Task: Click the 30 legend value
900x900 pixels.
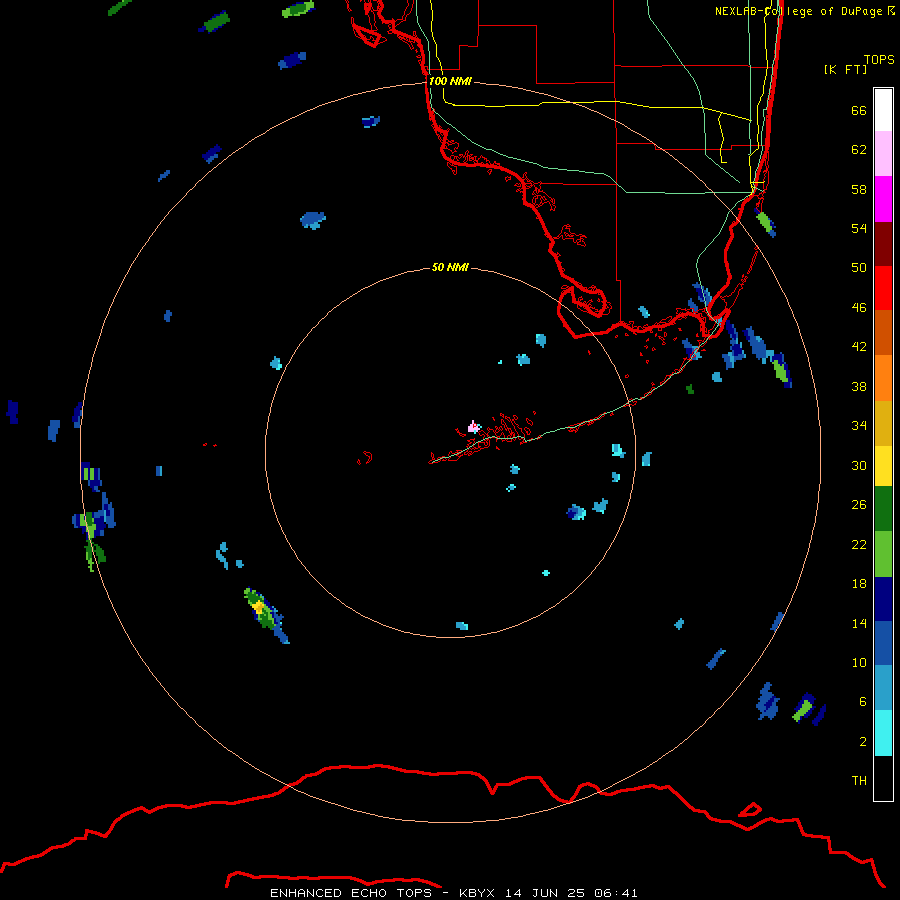Action: coord(859,465)
